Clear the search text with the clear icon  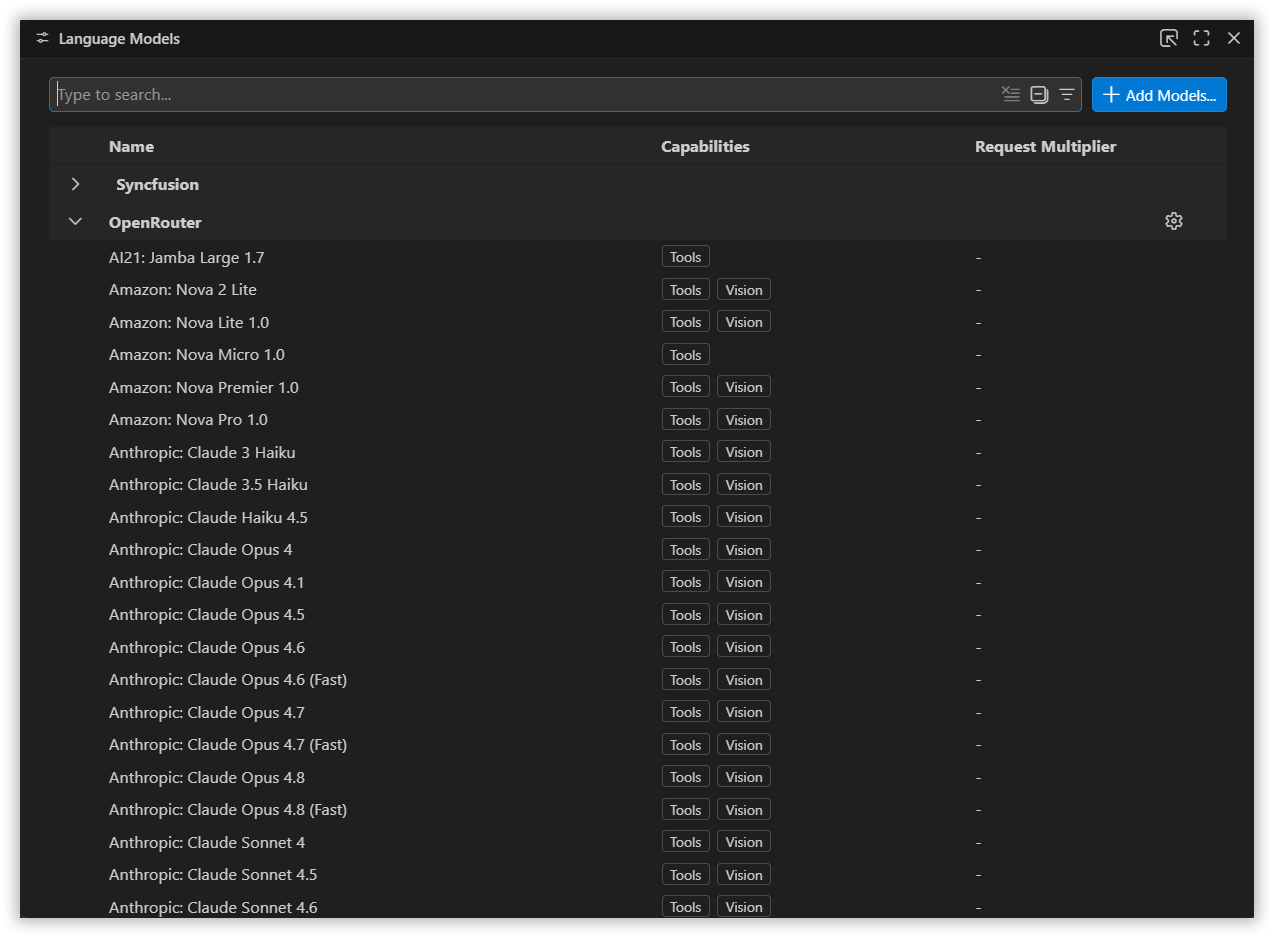click(x=1011, y=94)
